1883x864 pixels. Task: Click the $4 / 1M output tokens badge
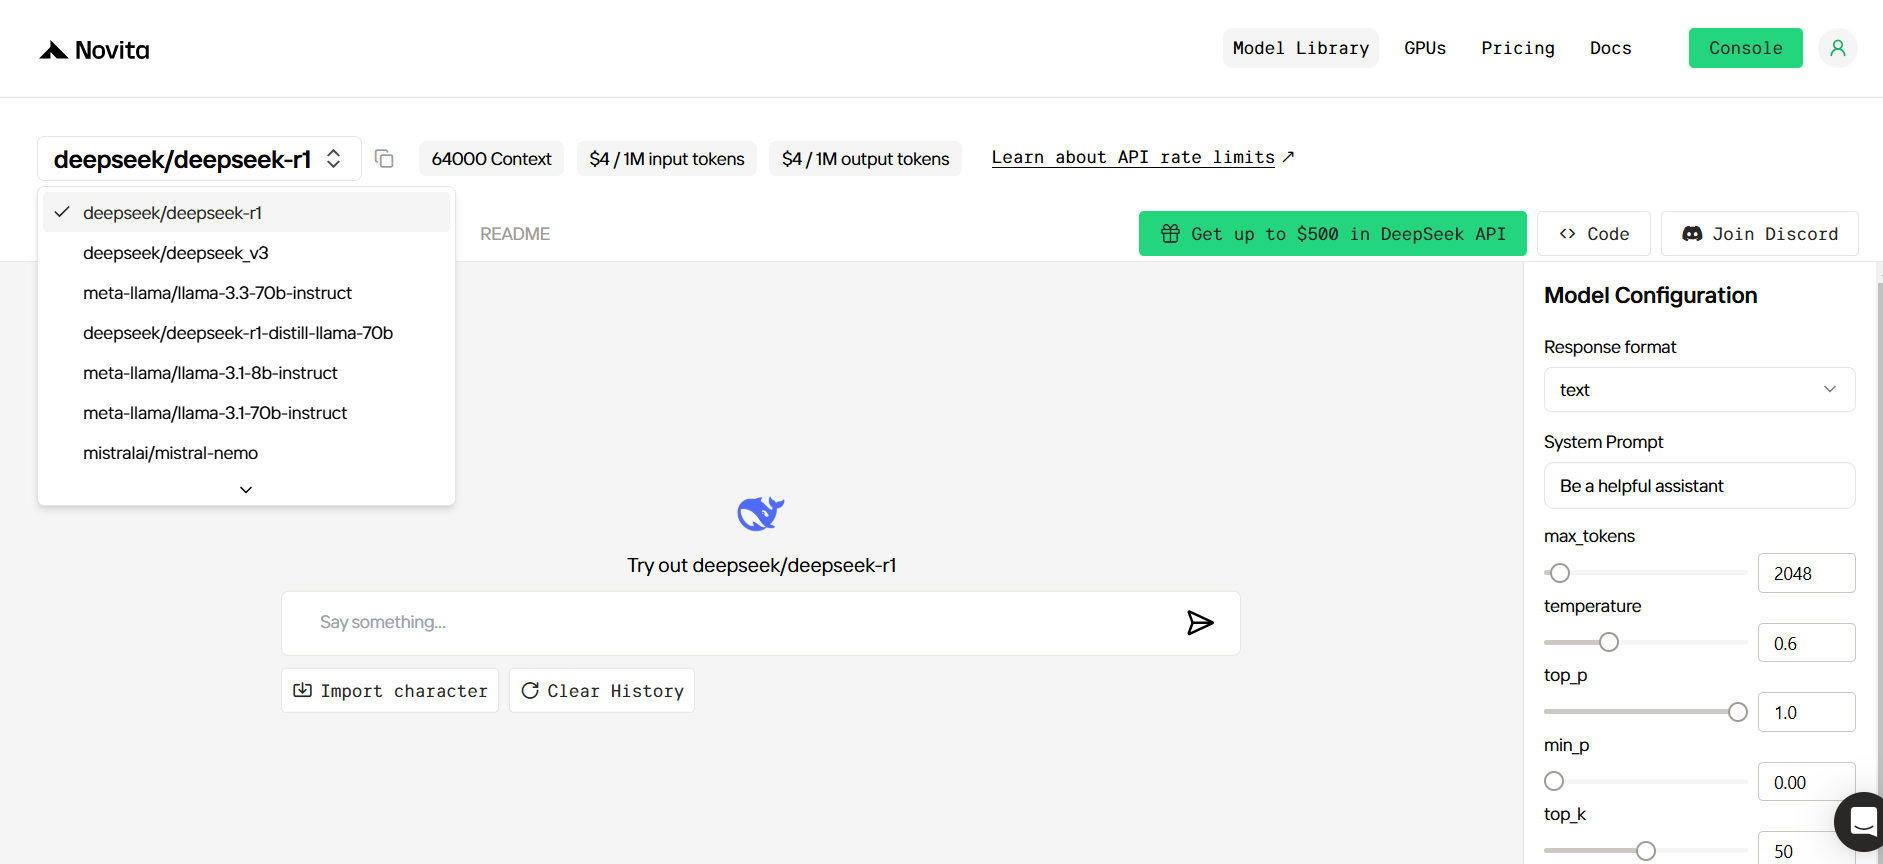(x=865, y=158)
